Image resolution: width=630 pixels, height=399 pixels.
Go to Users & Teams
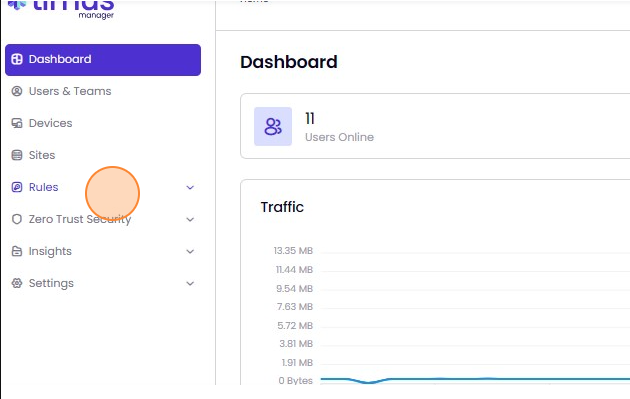pos(70,91)
